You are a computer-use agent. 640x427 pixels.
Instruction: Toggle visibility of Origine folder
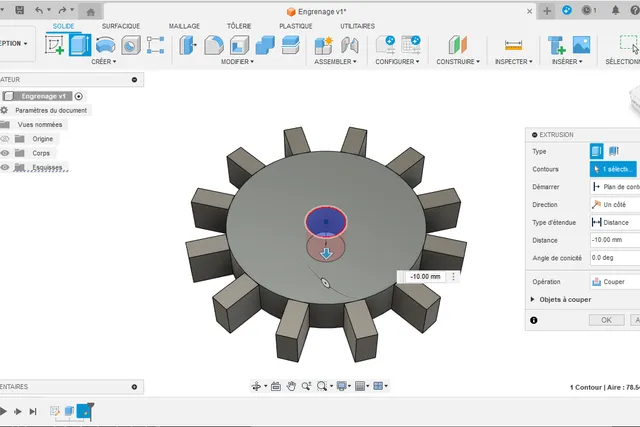point(4,139)
